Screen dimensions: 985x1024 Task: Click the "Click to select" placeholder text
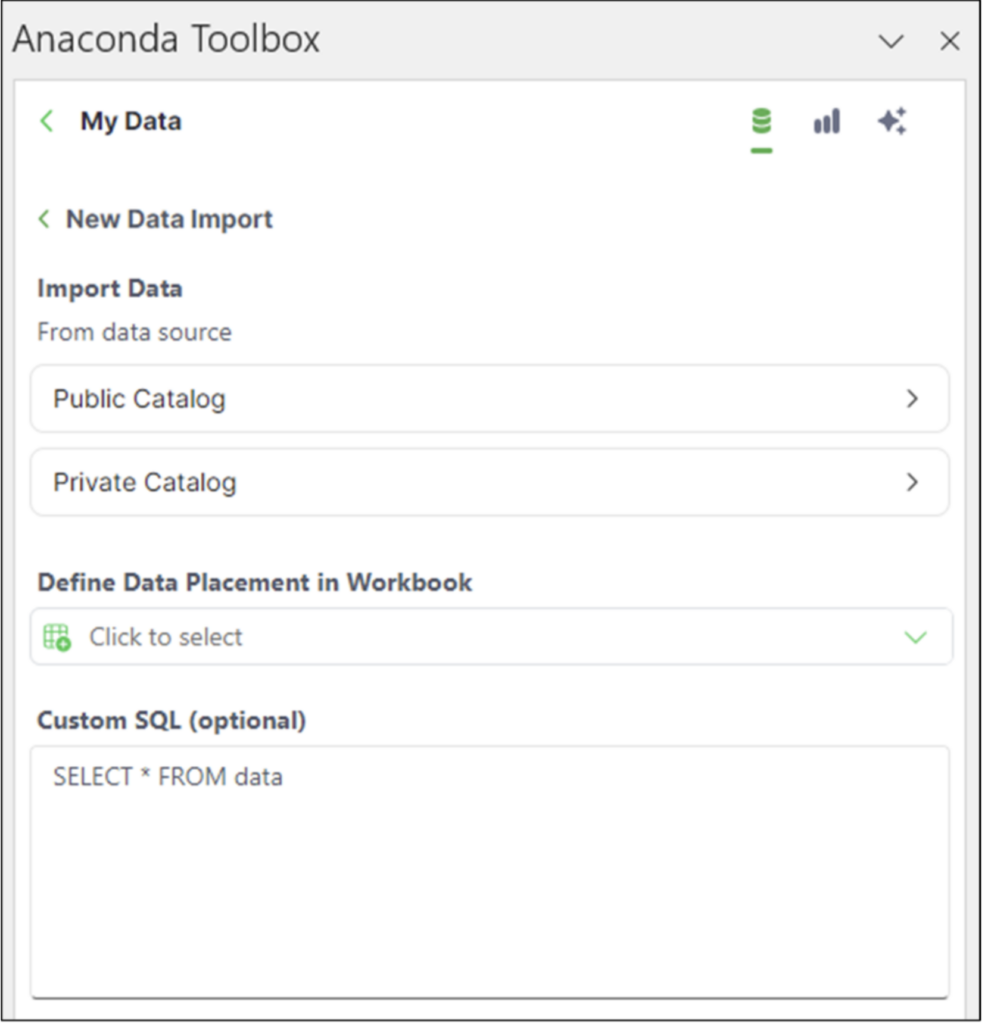tap(166, 637)
